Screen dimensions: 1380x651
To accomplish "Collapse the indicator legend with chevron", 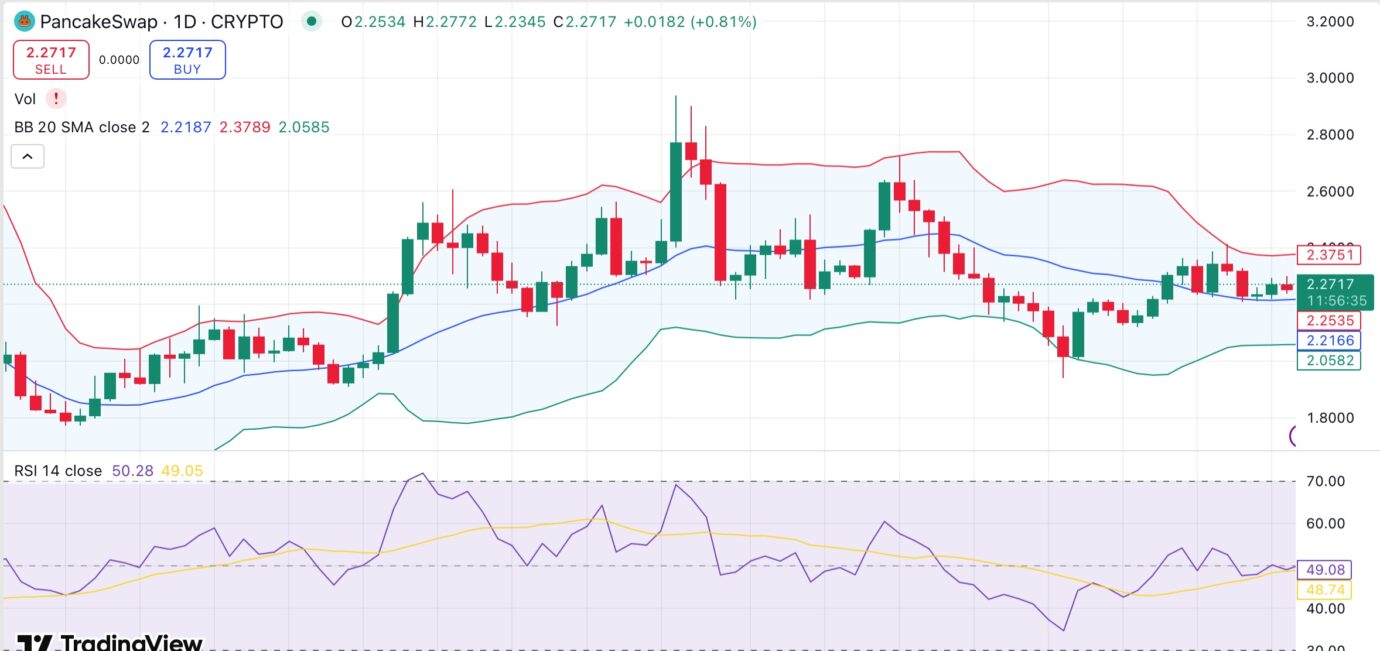I will pos(27,156).
